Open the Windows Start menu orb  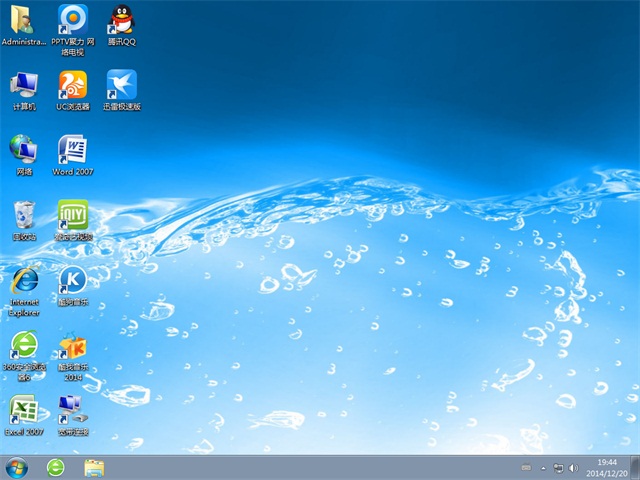(17, 467)
